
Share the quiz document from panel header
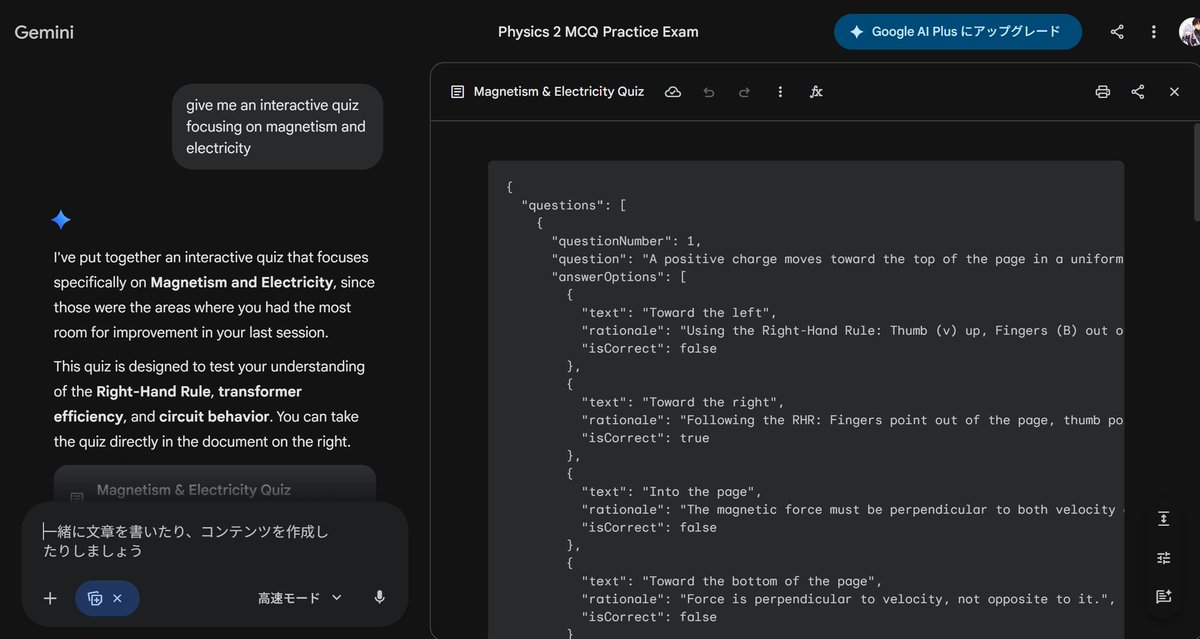1138,92
